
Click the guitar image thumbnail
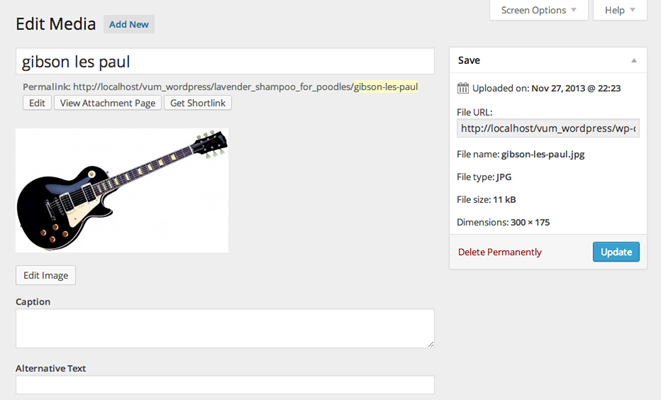coord(122,191)
